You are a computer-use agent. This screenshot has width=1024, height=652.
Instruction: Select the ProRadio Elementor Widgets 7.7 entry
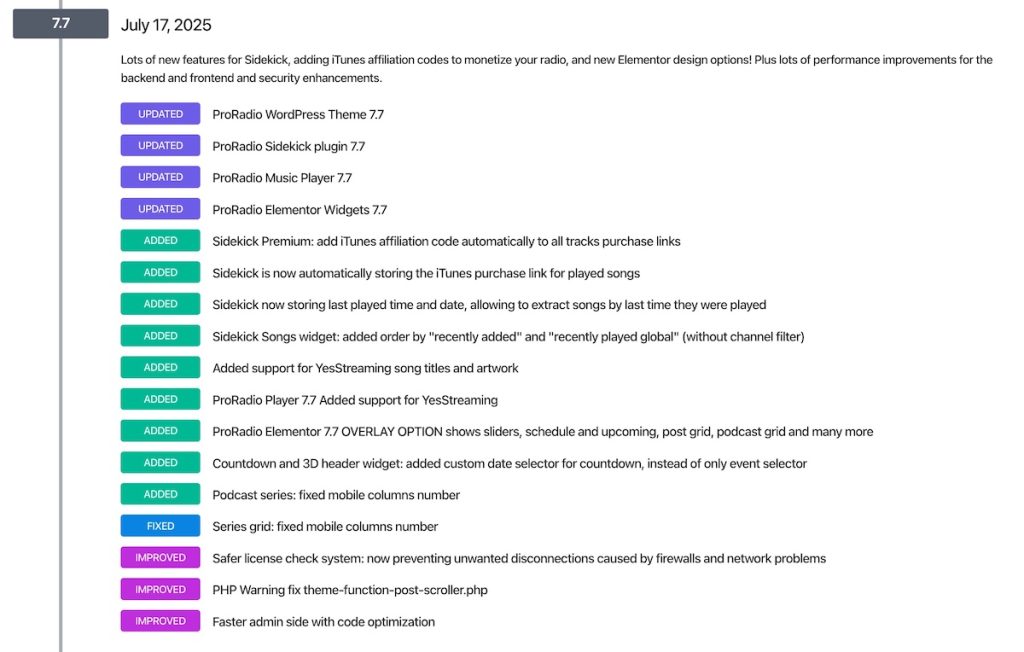(x=299, y=210)
